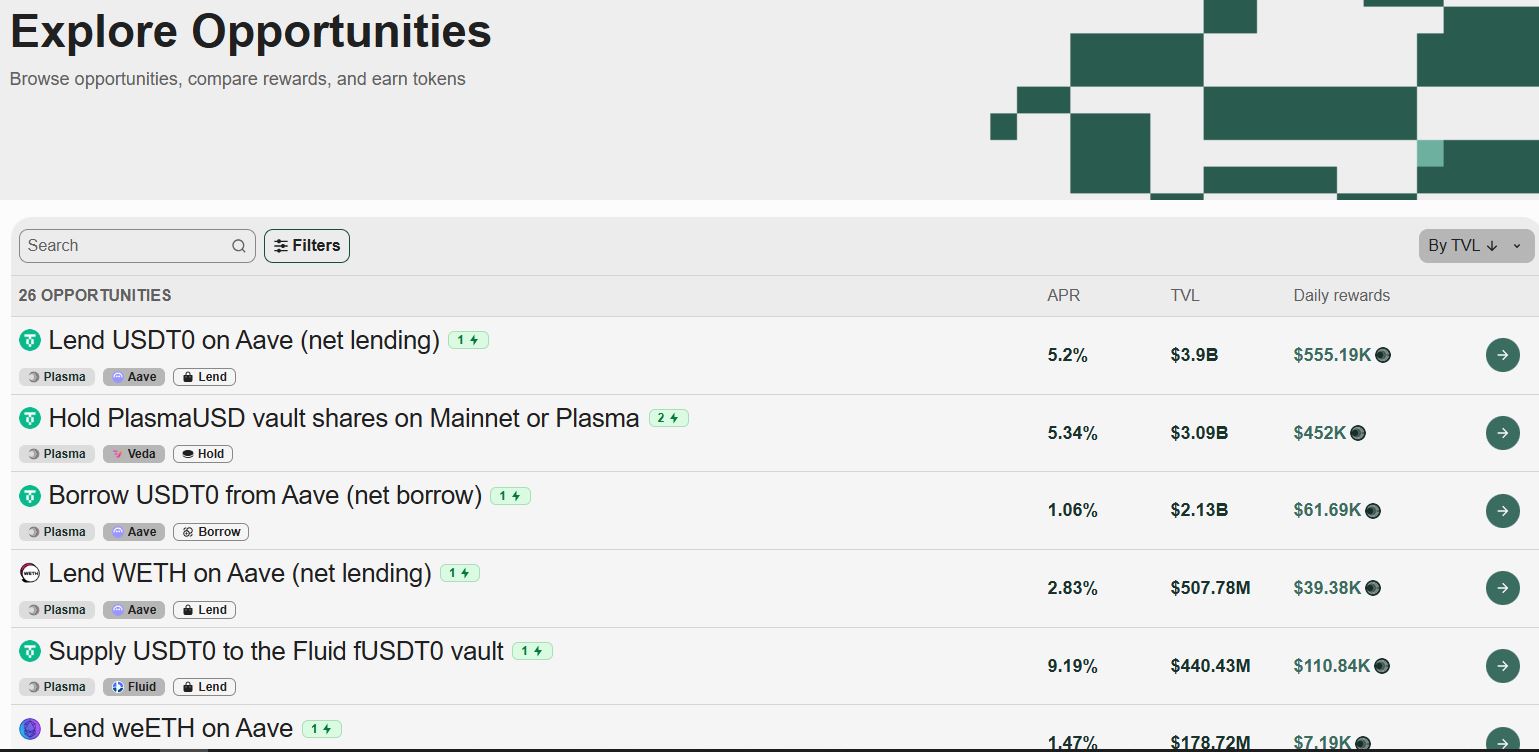Open arrow for PlasmaUSD vault shares row
The width and height of the screenshot is (1539, 752).
pyautogui.click(x=1502, y=433)
